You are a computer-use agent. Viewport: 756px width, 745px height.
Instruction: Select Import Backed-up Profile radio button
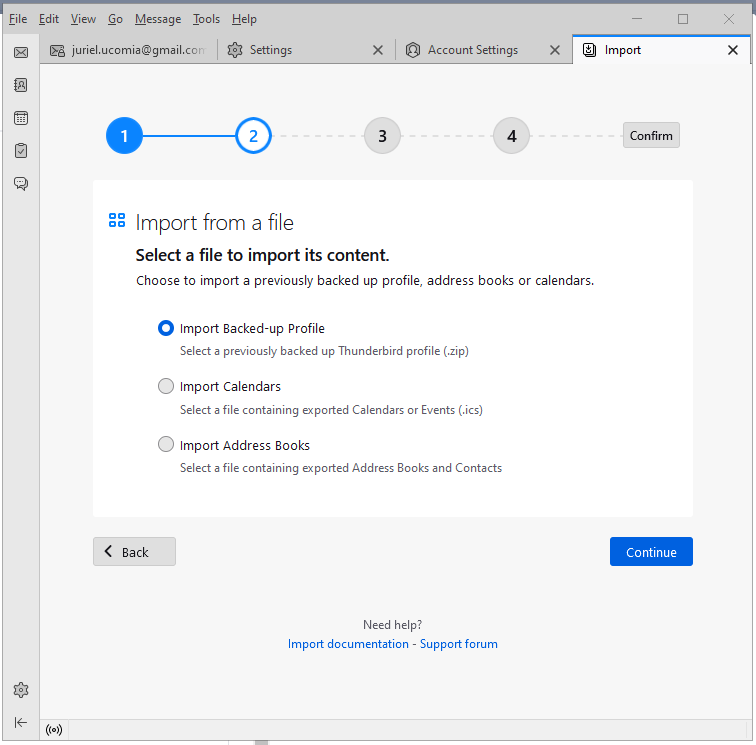point(166,328)
